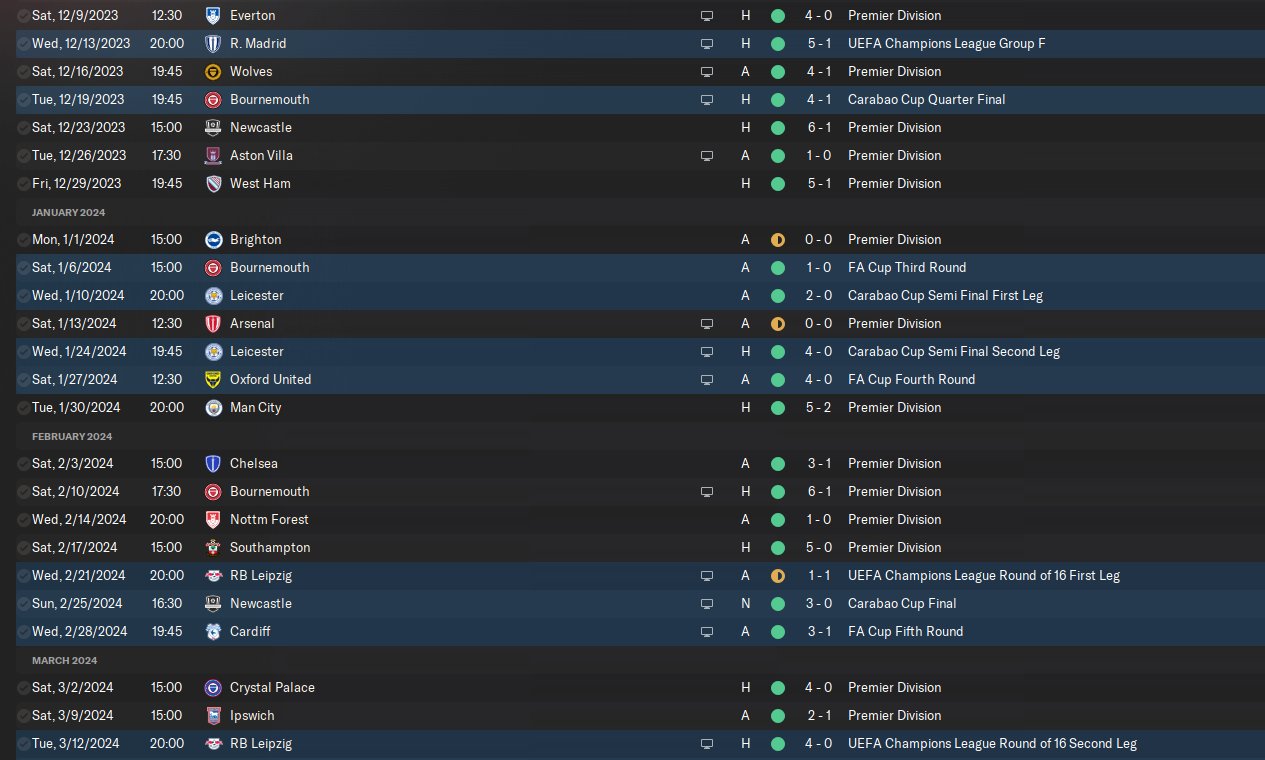The height and width of the screenshot is (760, 1265).
Task: Click the Crystal Palace club badge
Action: [212, 687]
